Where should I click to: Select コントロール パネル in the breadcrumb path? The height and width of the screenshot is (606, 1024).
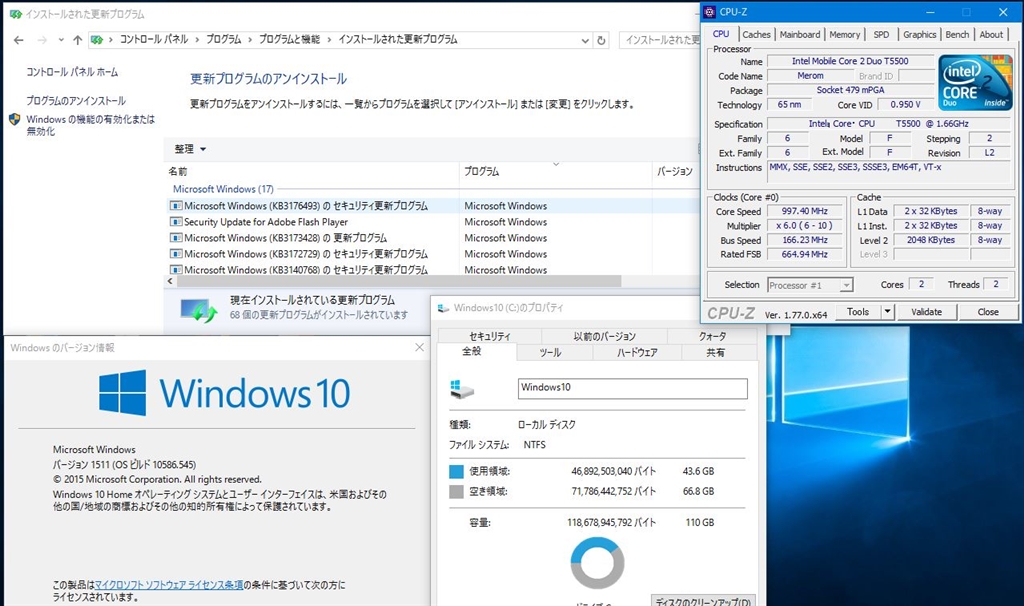point(153,39)
